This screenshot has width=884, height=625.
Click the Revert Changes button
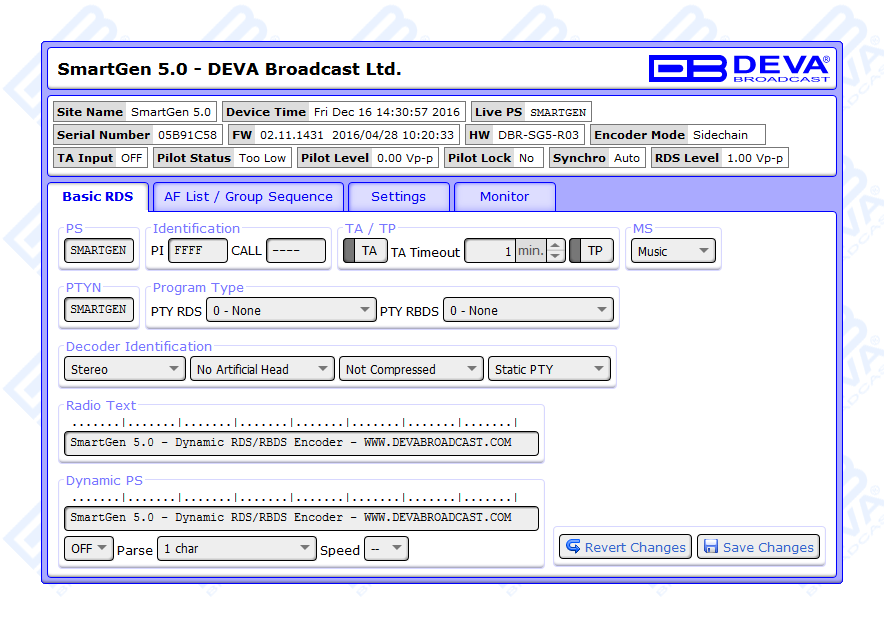[x=625, y=547]
